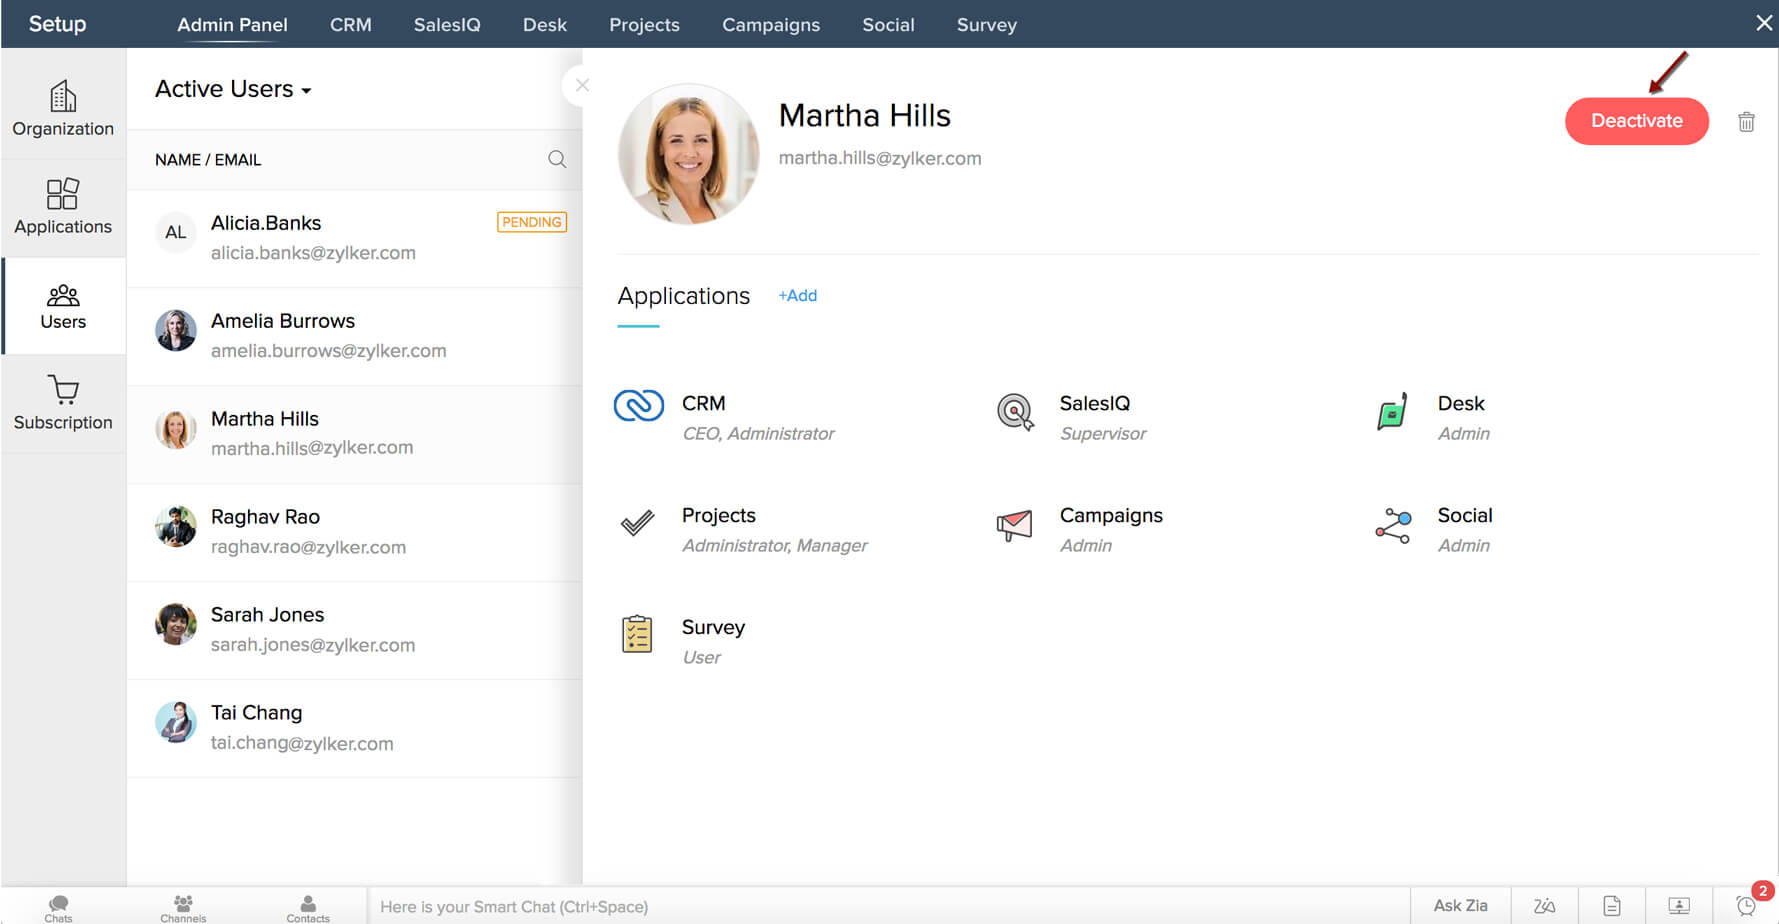Switch to the CRM top tab
Viewport: 1779px width, 924px height.
(351, 25)
